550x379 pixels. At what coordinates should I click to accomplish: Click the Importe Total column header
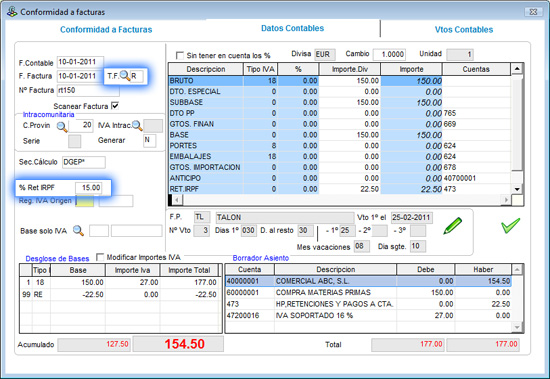[x=189, y=270]
